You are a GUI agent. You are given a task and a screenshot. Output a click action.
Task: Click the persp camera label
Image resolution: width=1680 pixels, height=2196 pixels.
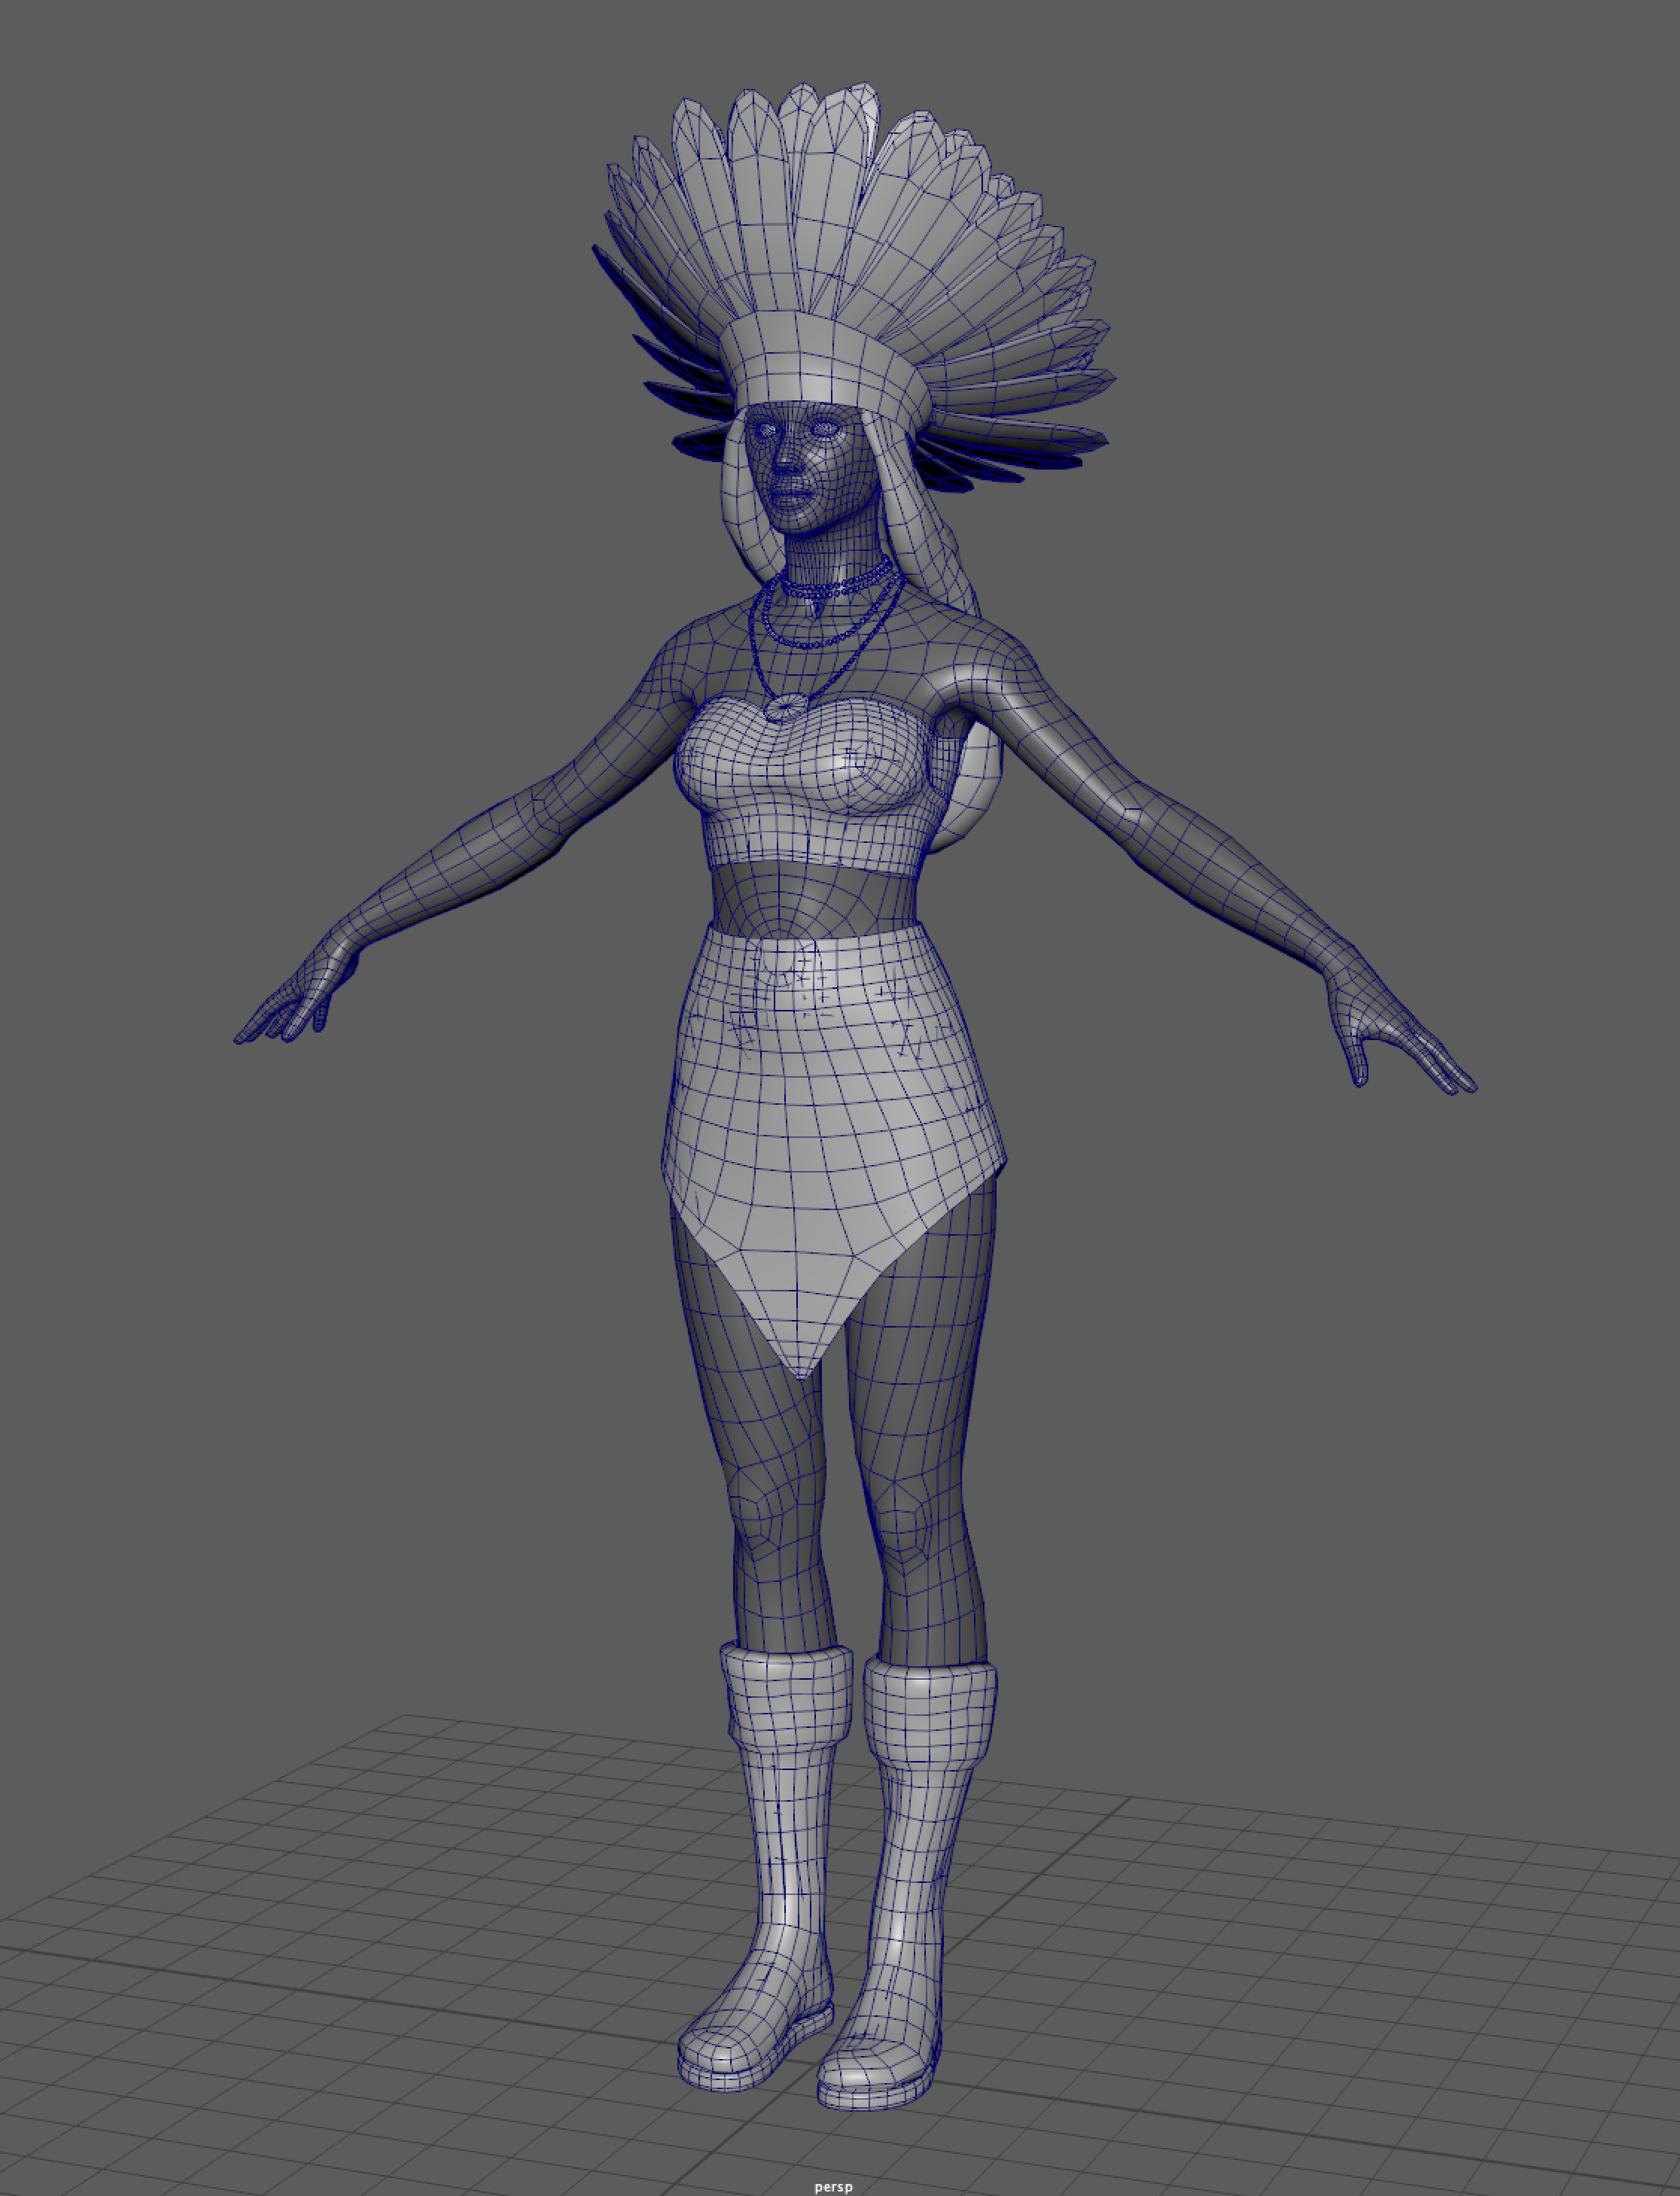point(833,2187)
